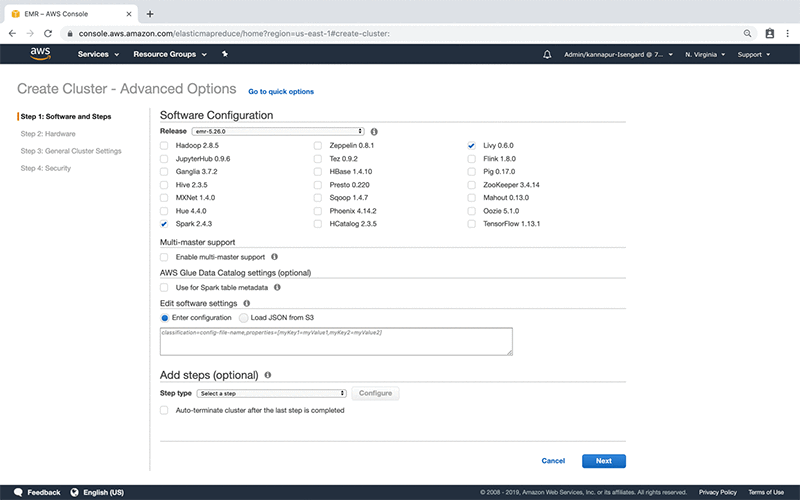Toggle Enable multi-master support checkbox
The width and height of the screenshot is (800, 500).
164,257
